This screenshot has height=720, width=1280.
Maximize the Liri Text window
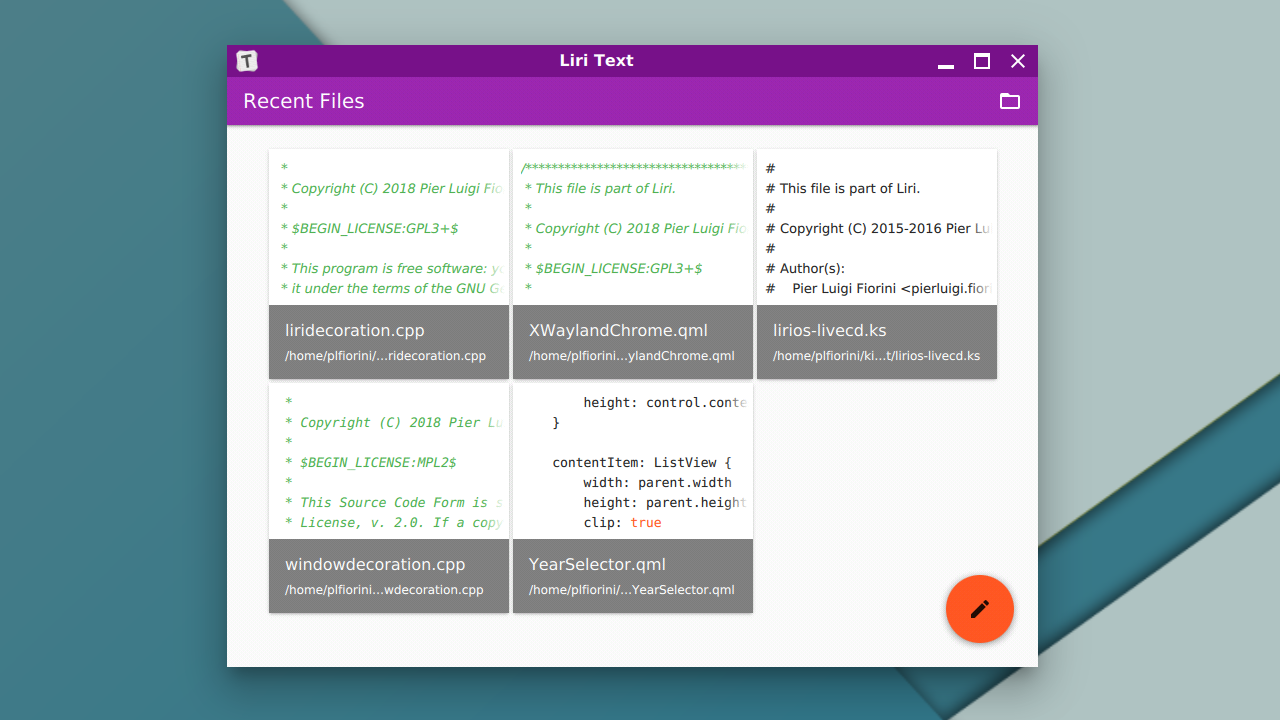pyautogui.click(x=982, y=61)
